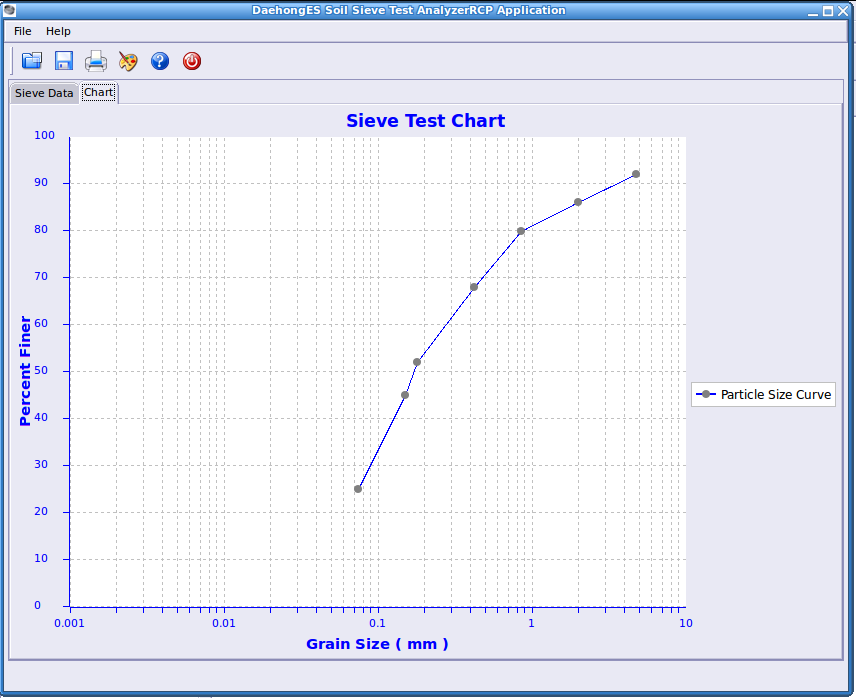Select the Chart tab
The image size is (856, 698).
(x=98, y=92)
